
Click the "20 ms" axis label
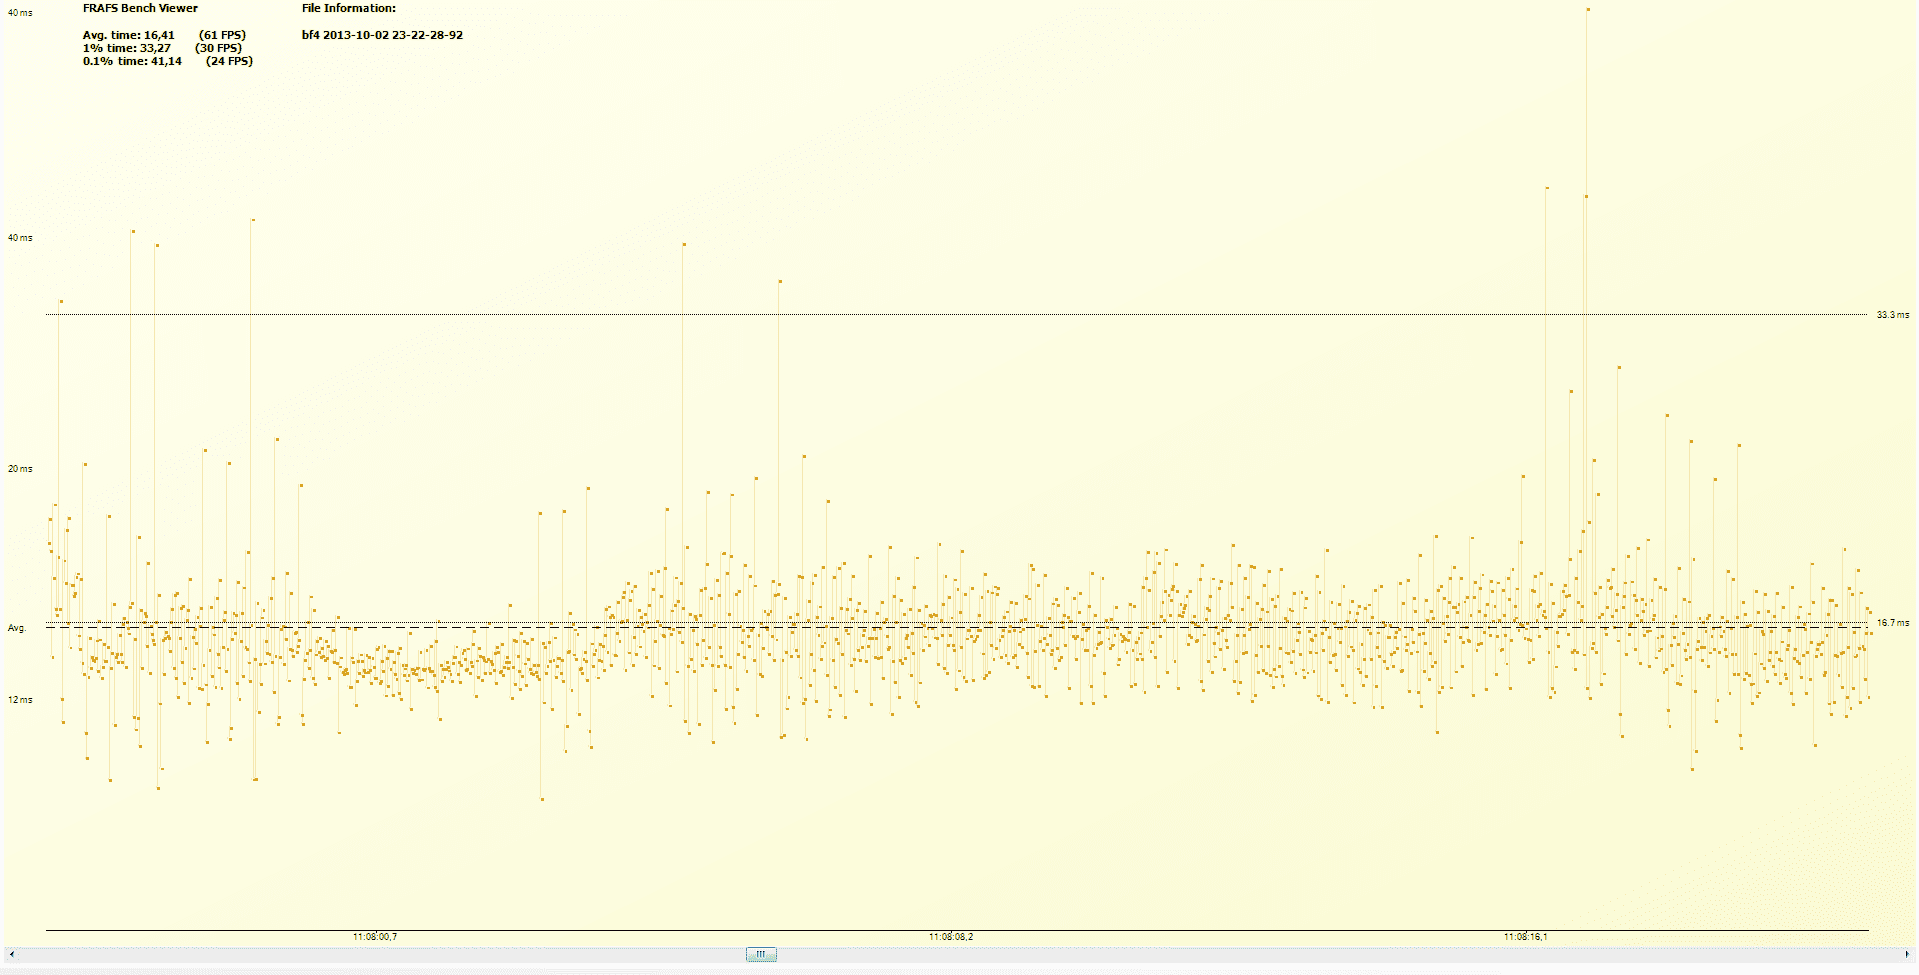pyautogui.click(x=20, y=469)
